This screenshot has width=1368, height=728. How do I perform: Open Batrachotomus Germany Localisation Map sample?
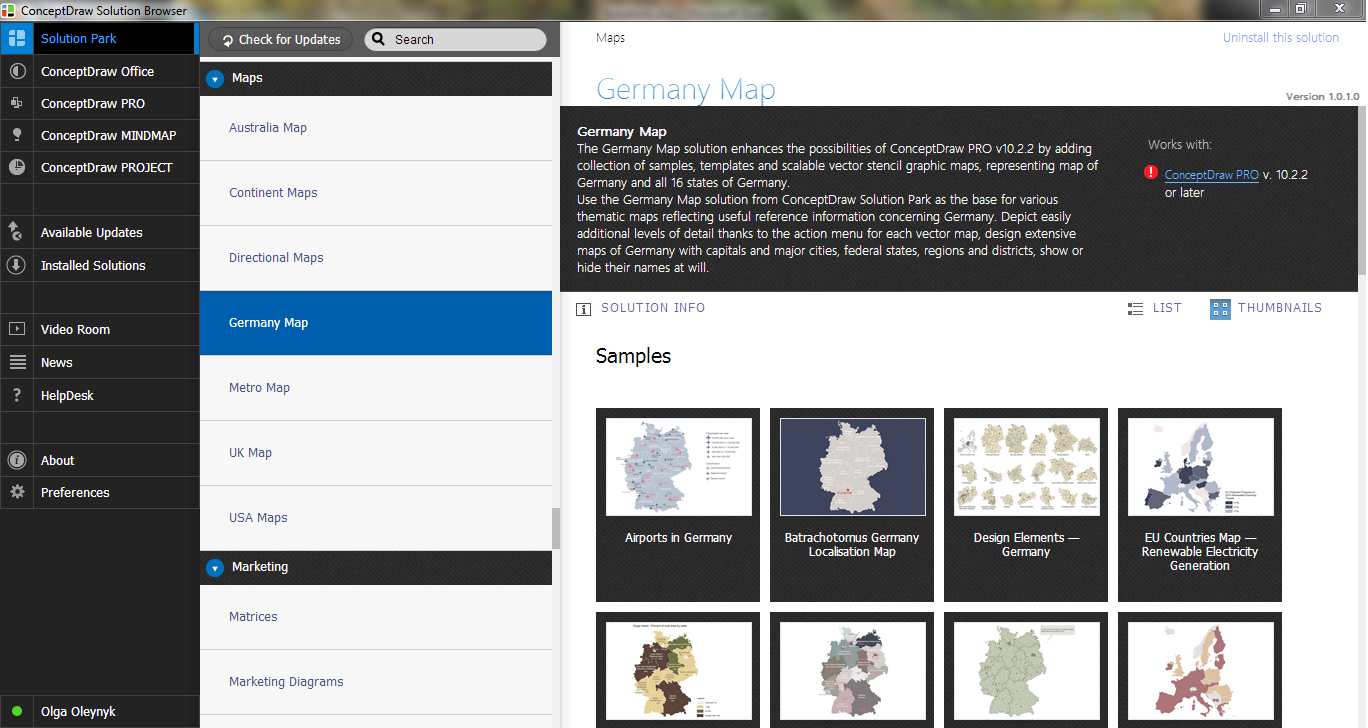pos(852,504)
